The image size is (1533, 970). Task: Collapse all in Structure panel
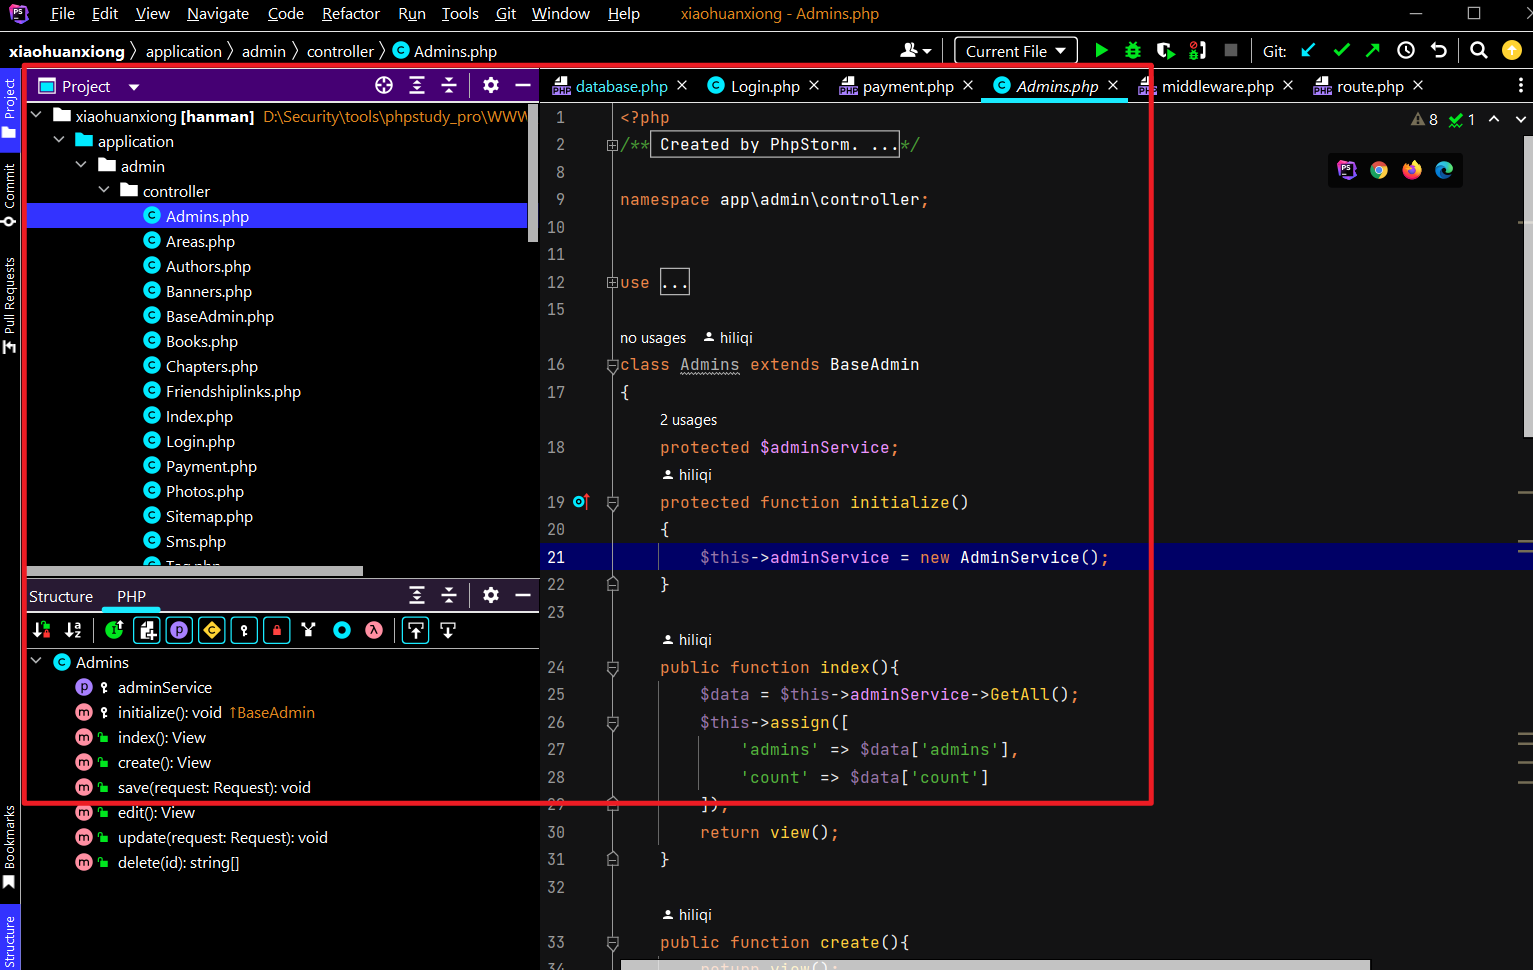click(449, 596)
